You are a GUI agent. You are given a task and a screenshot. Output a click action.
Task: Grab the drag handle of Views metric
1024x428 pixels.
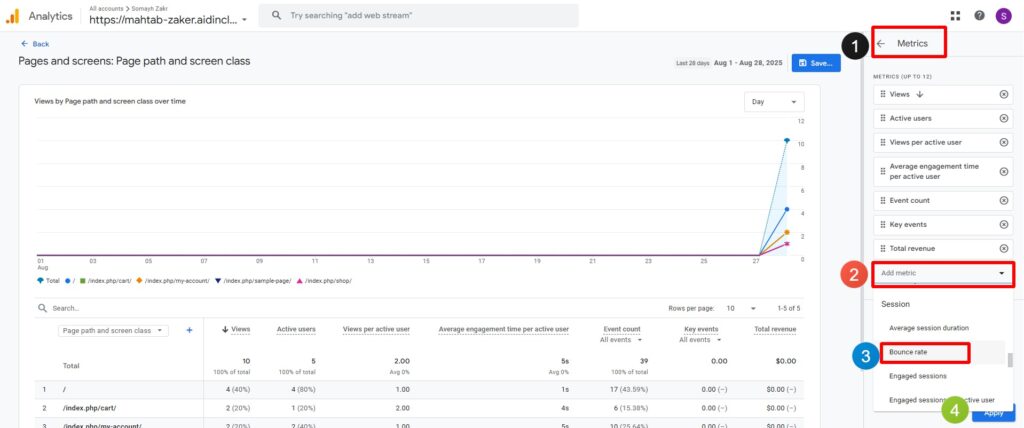tap(883, 94)
